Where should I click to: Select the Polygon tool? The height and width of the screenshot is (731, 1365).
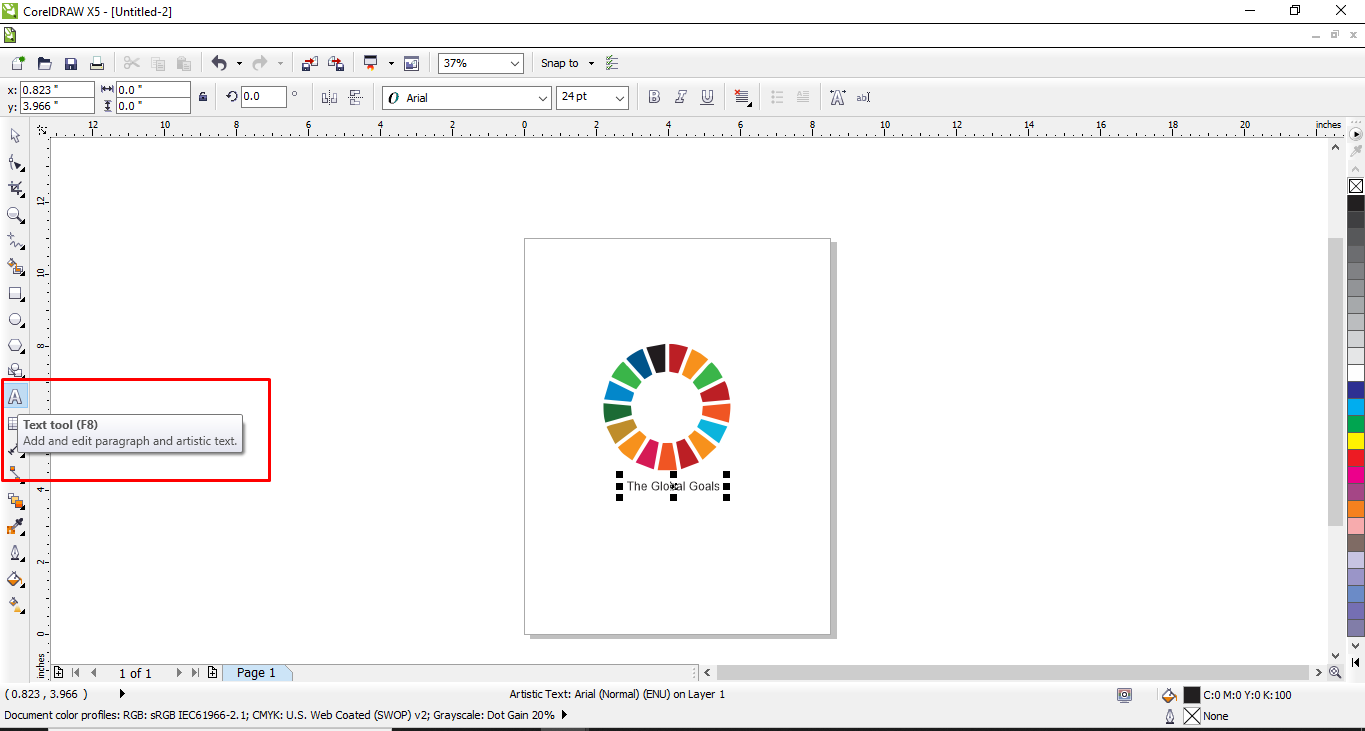coord(15,346)
